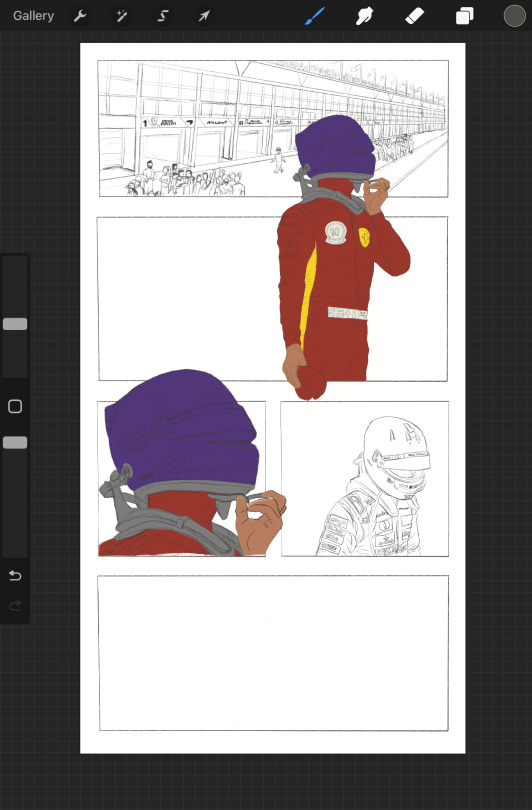Tap the empty bottom comic panel
The height and width of the screenshot is (810, 532).
pyautogui.click(x=273, y=653)
